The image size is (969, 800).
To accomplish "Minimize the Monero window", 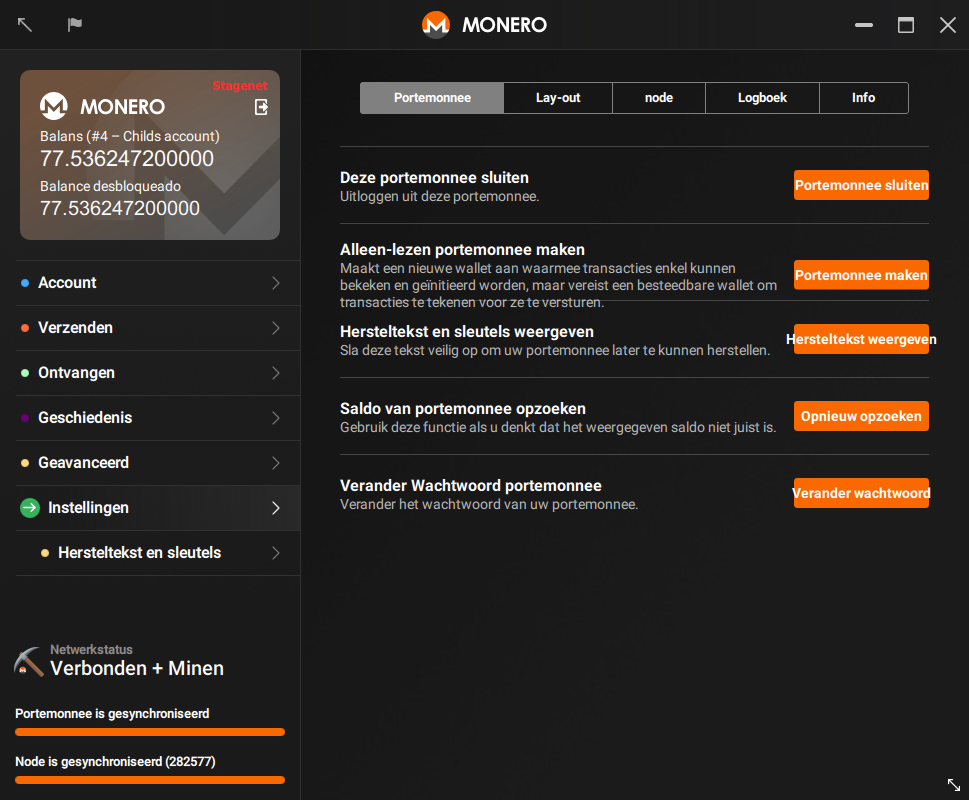I will click(x=864, y=25).
